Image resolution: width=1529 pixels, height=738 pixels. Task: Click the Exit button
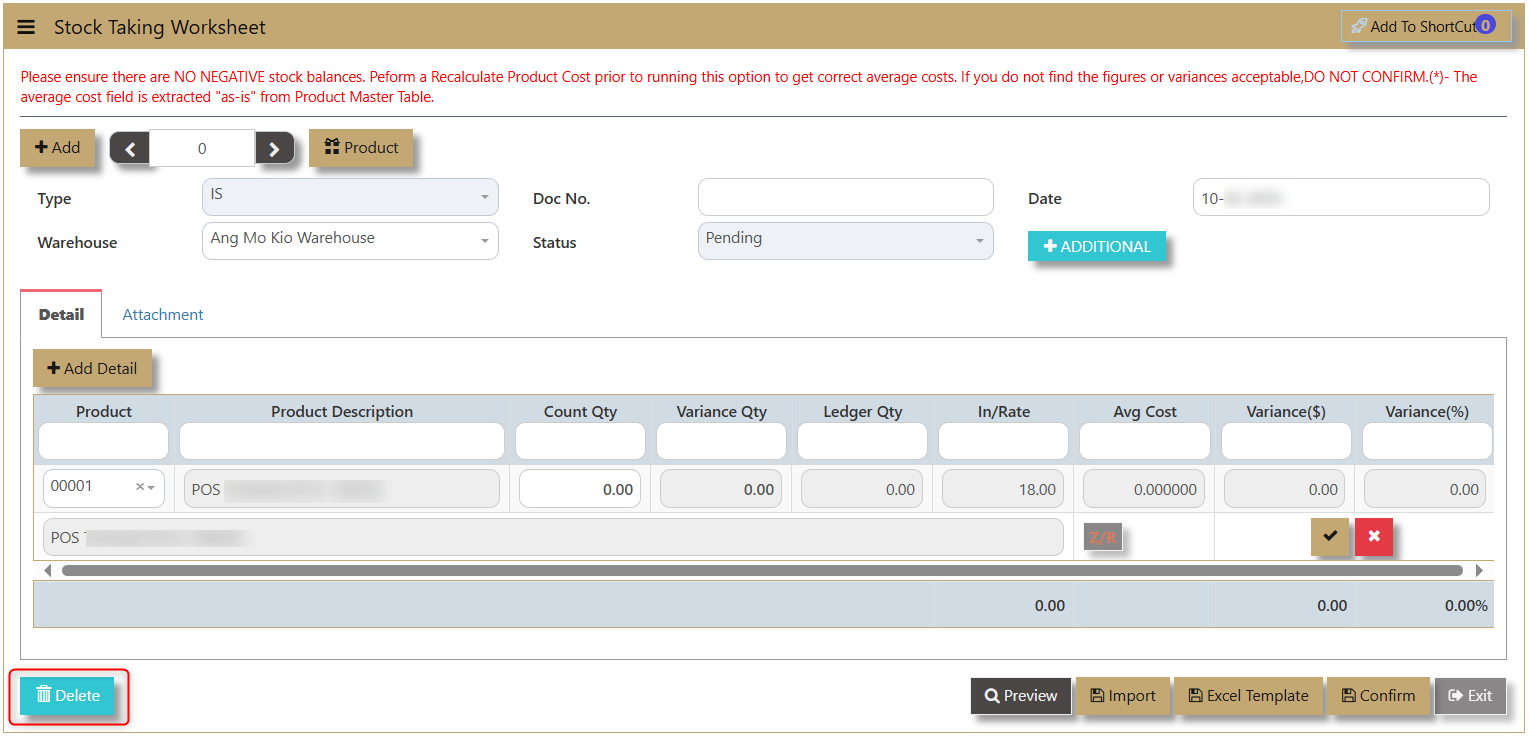(1470, 696)
